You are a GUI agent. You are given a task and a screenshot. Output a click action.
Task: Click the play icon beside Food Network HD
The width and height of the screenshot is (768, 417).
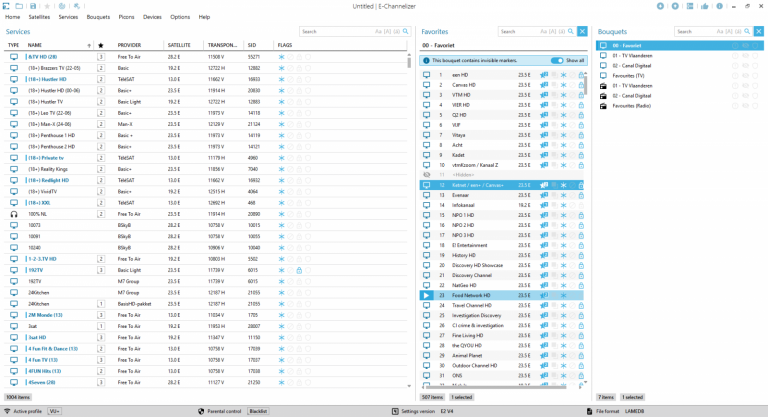pyautogui.click(x=427, y=296)
